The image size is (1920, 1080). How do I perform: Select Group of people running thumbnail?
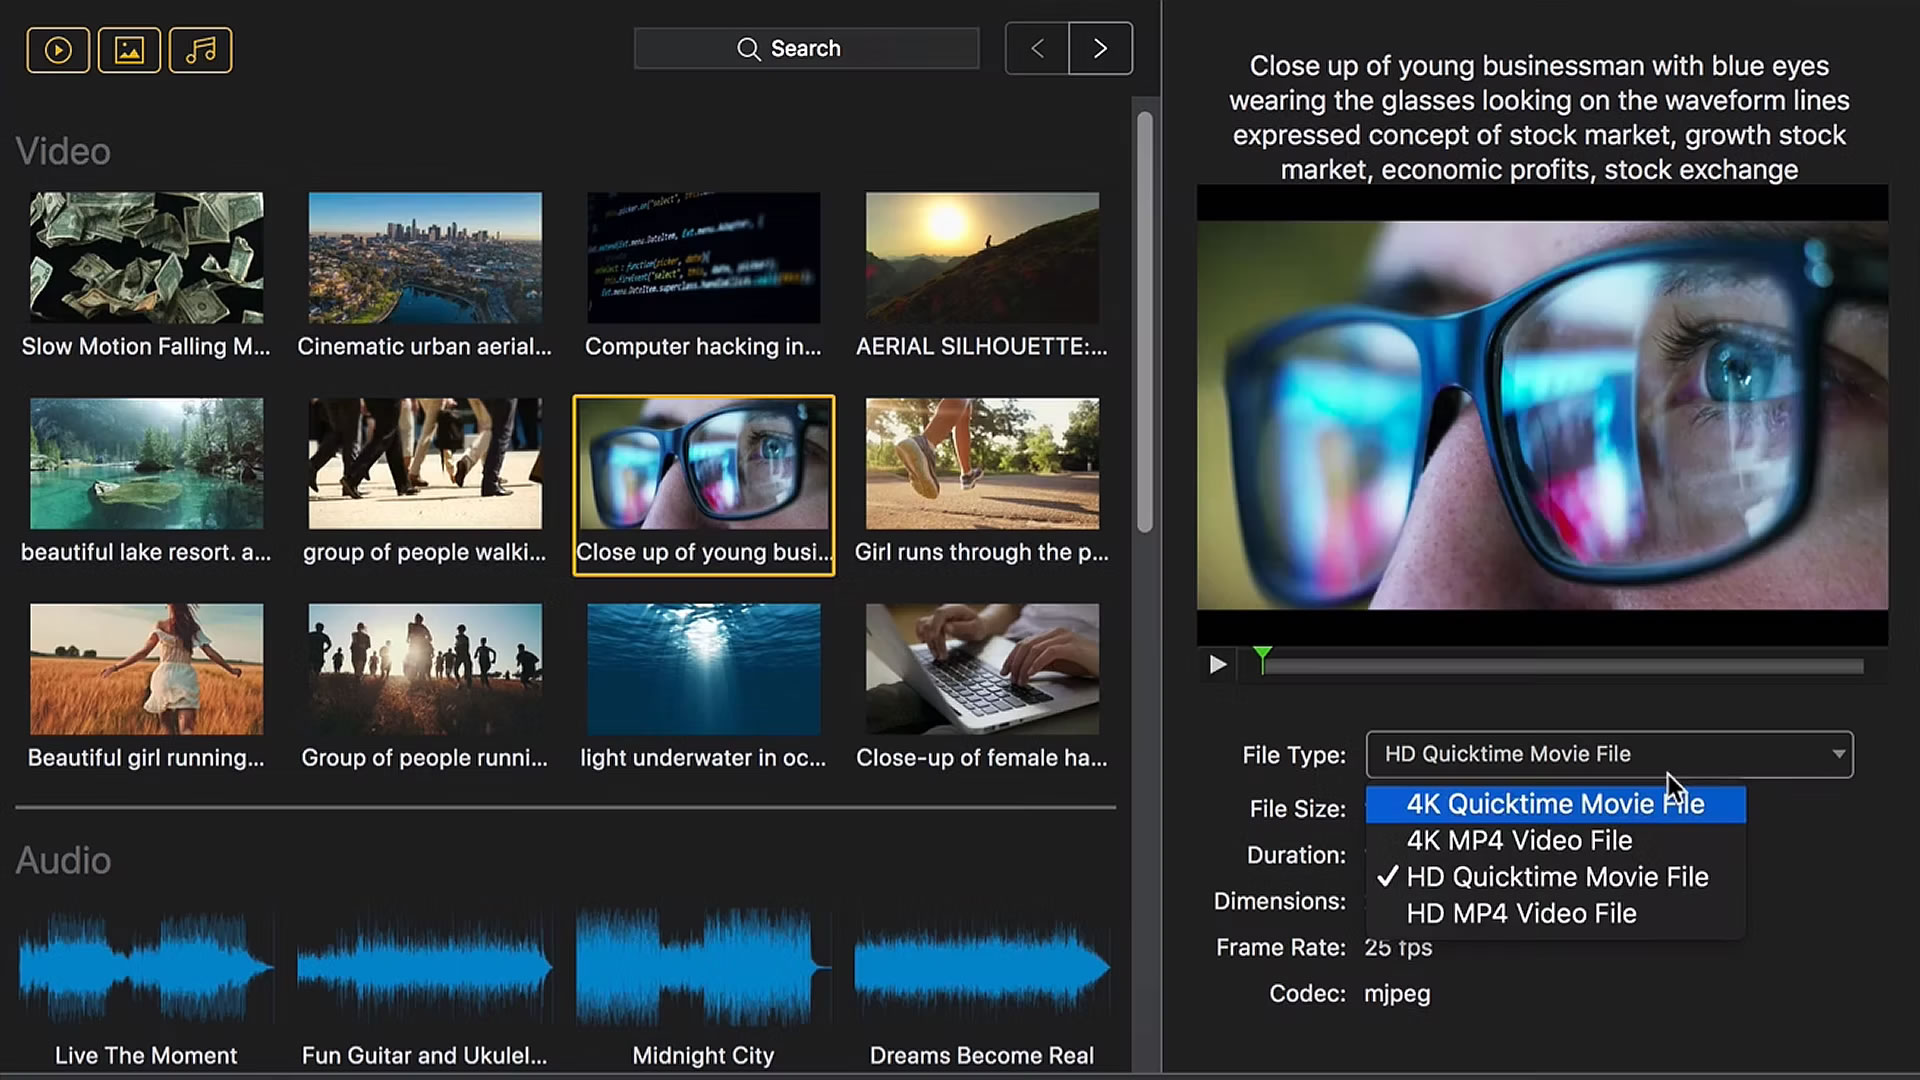point(425,669)
